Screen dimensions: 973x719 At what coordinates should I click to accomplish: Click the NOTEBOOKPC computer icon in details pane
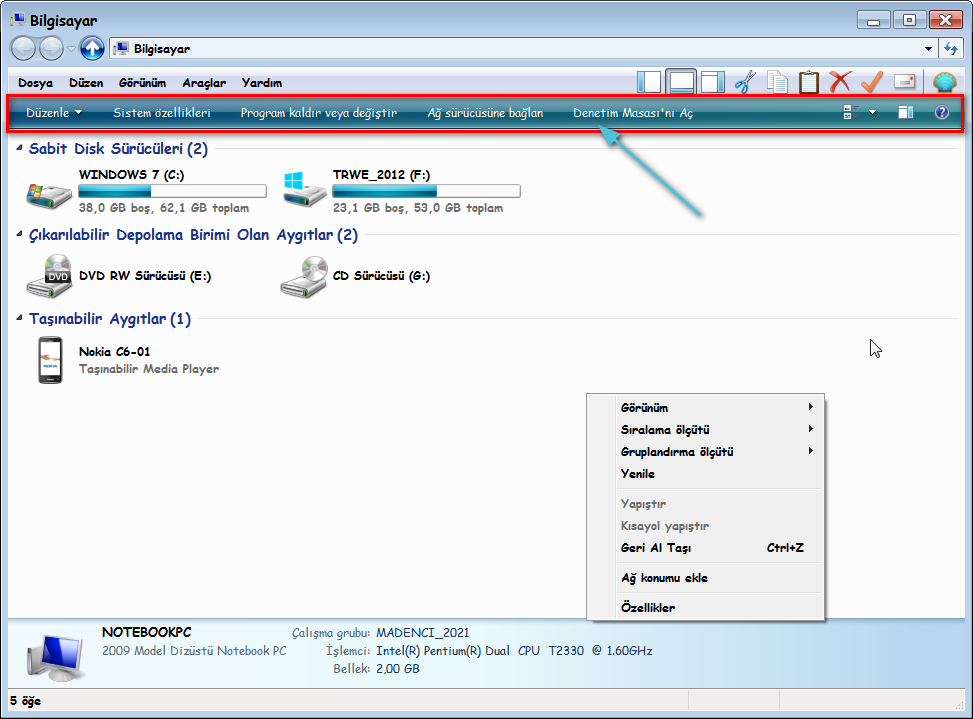click(x=55, y=657)
